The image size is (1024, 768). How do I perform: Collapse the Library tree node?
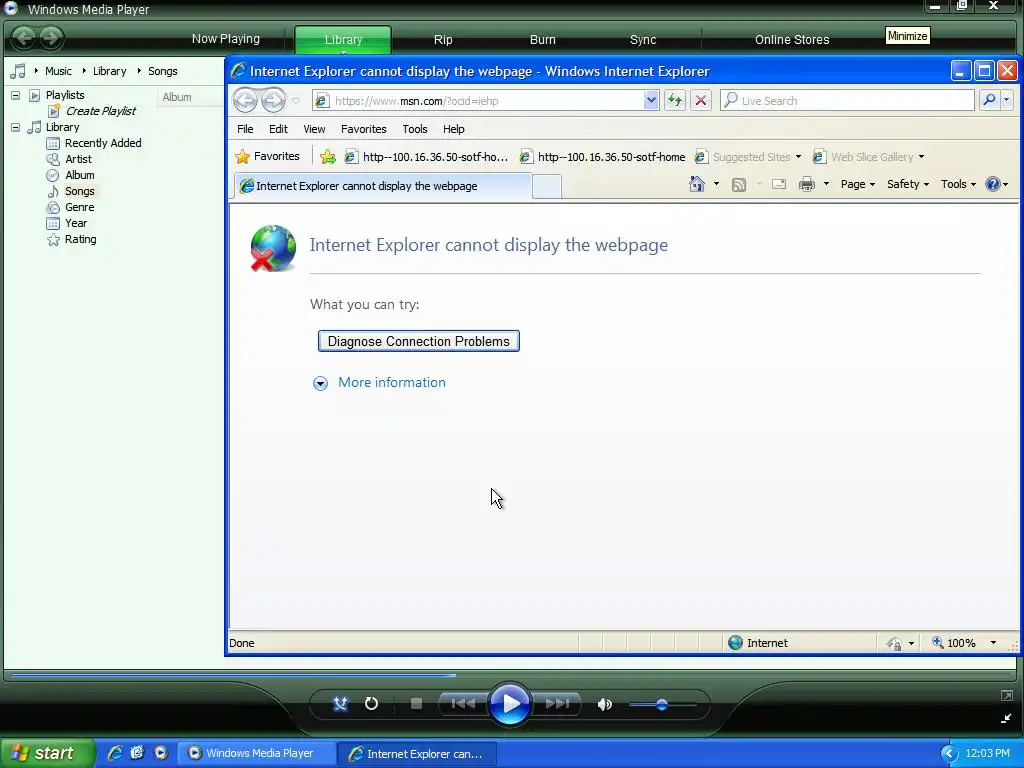15,127
